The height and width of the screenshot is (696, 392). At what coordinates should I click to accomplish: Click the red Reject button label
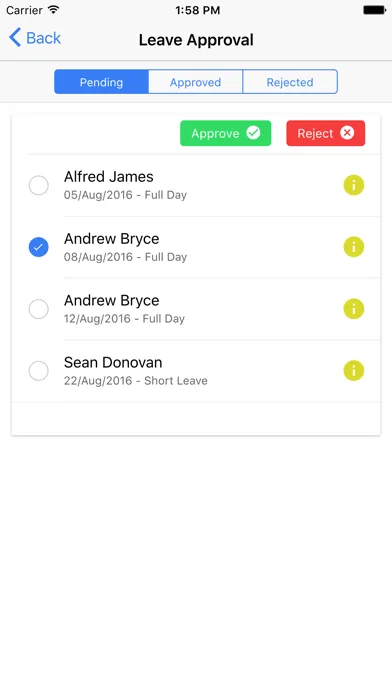click(x=315, y=134)
